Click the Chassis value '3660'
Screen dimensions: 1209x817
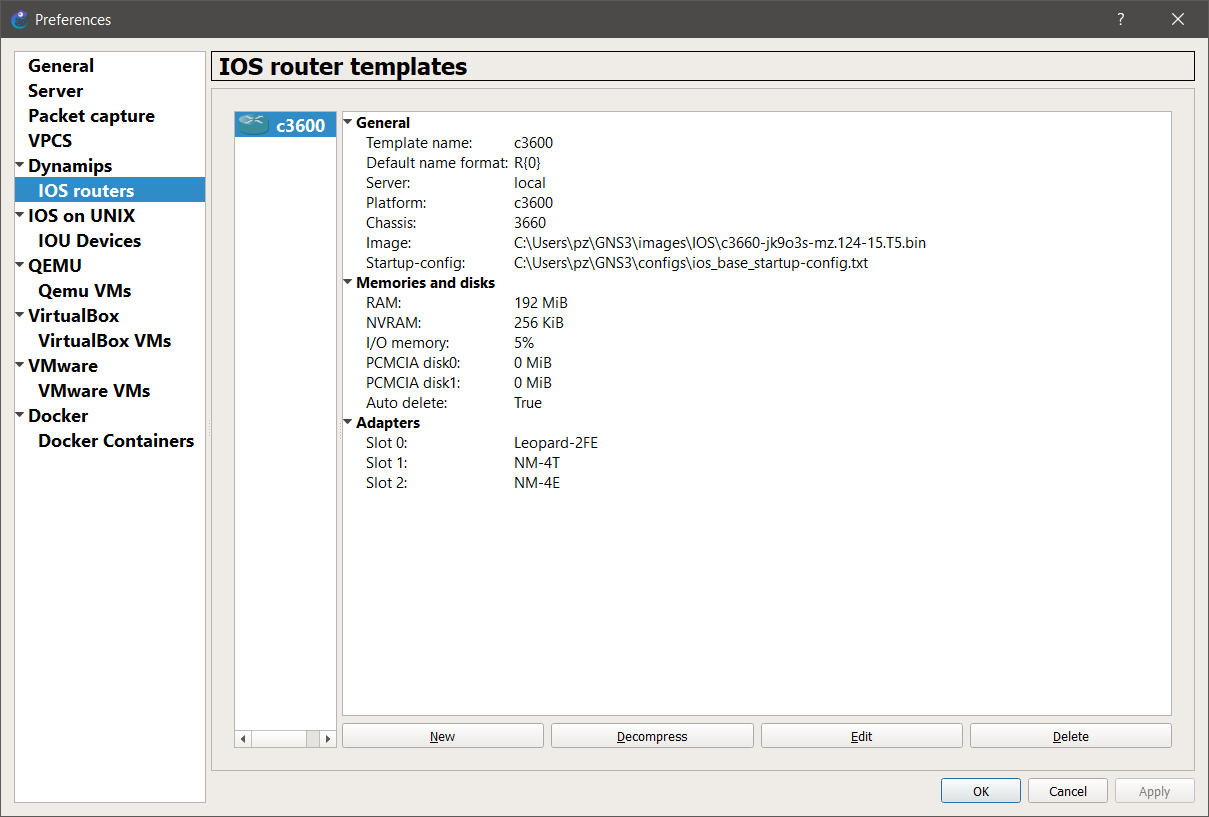click(530, 223)
